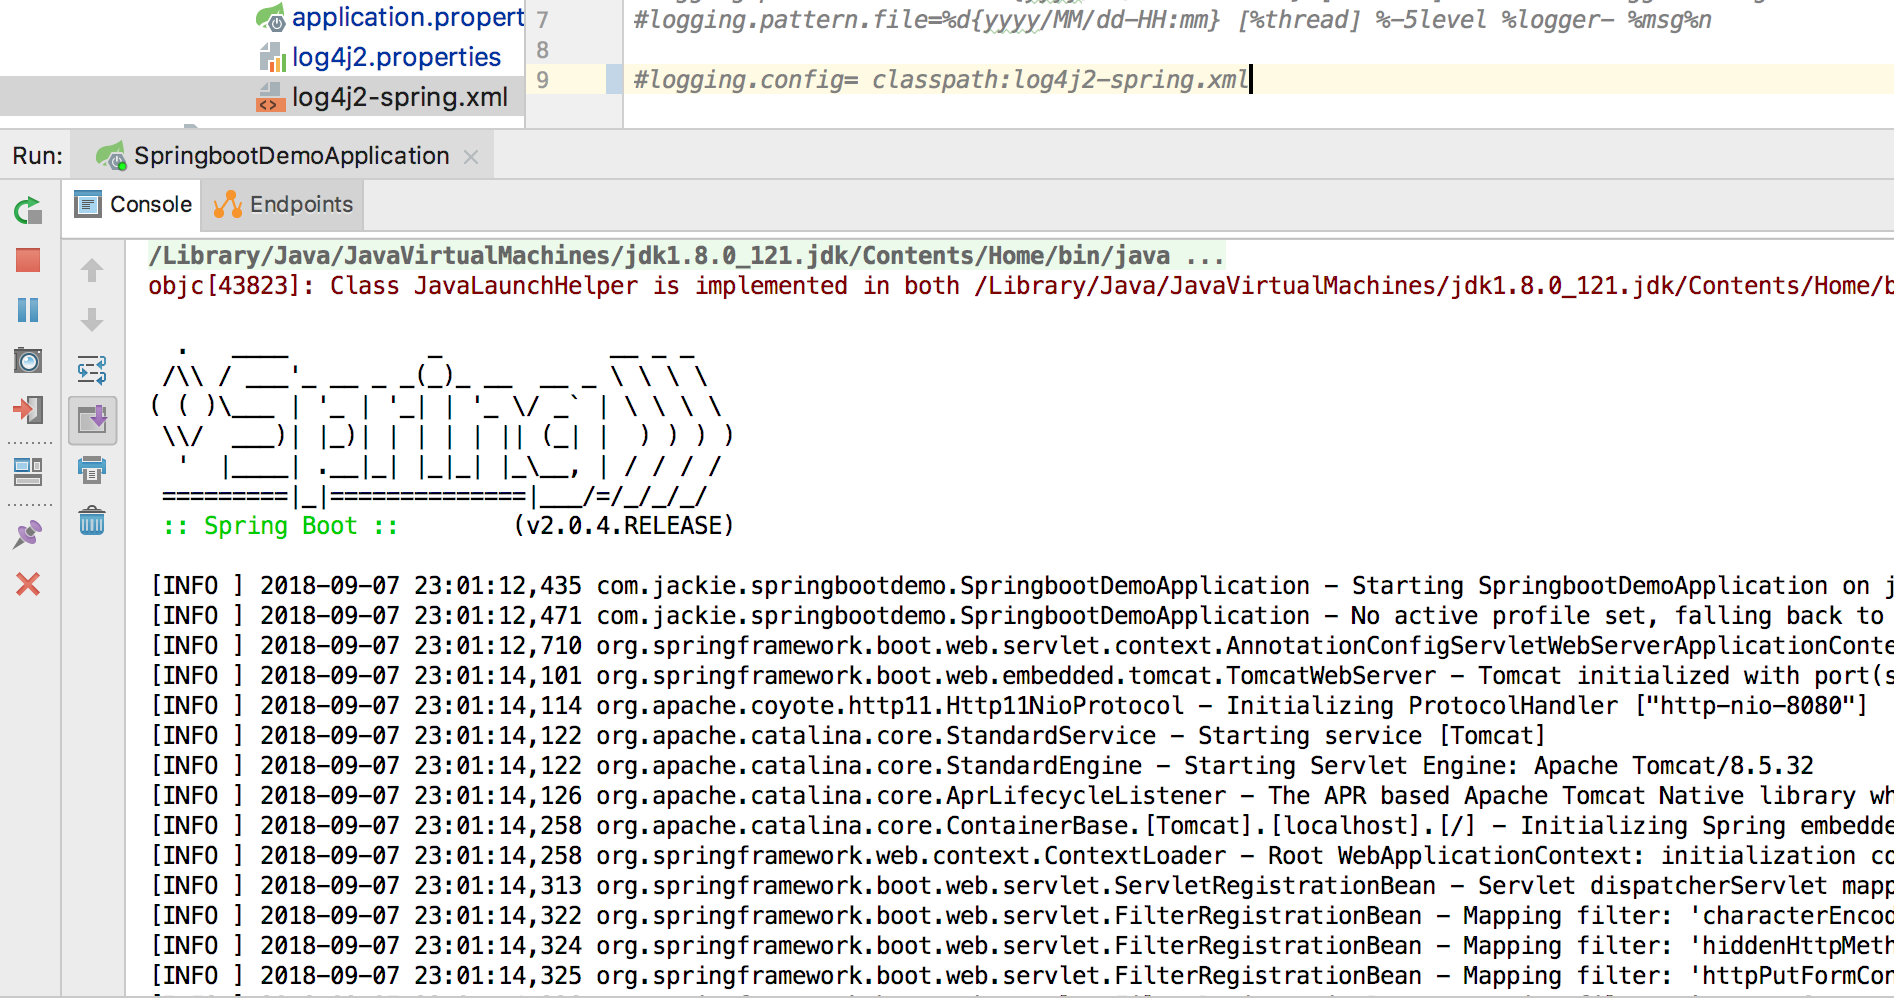
Task: Close the run panel with red X
Action: pyautogui.click(x=28, y=584)
